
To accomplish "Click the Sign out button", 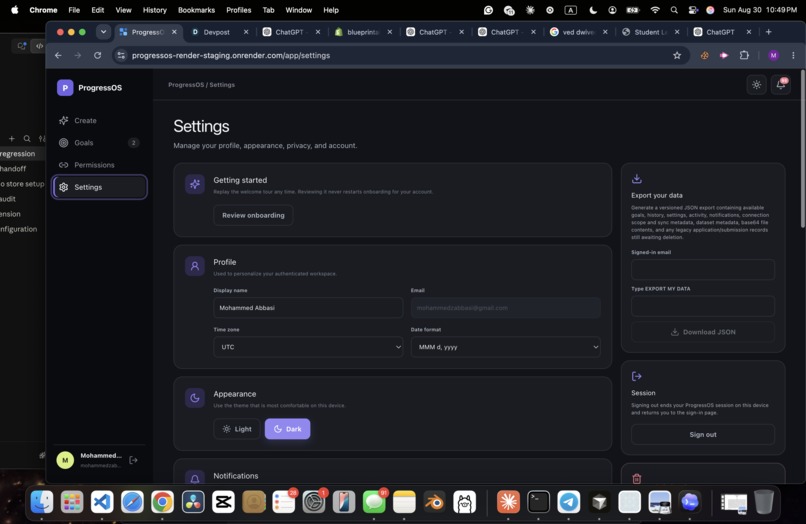I will pos(703,435).
